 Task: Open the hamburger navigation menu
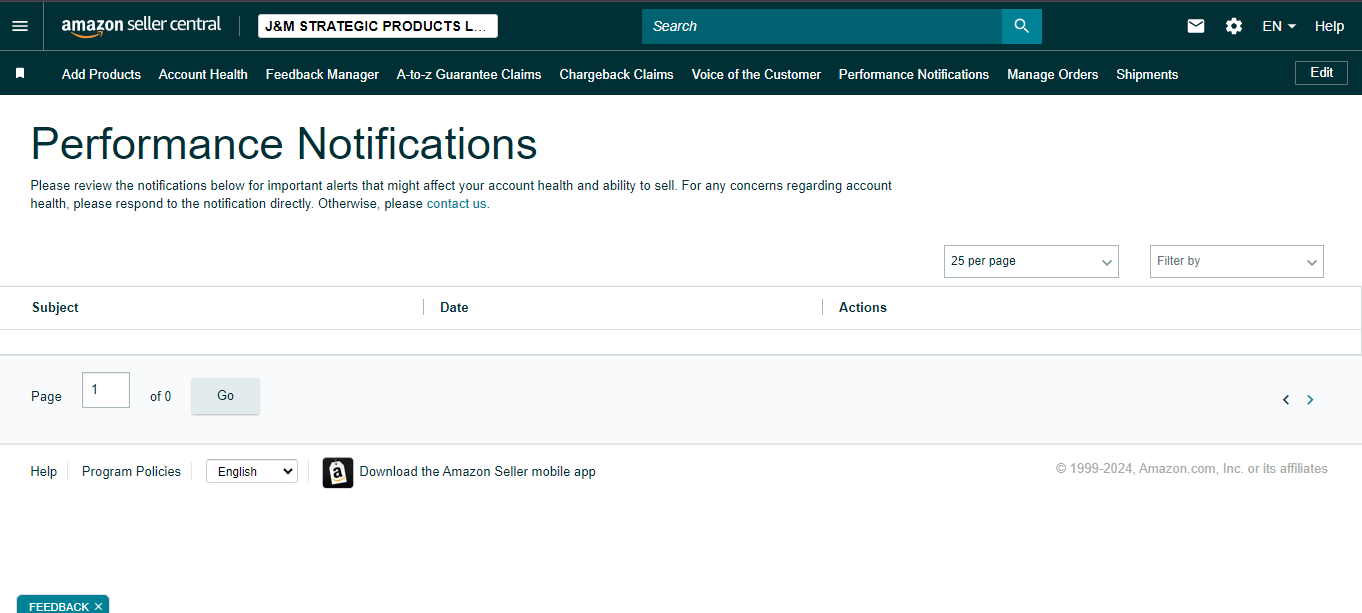[x=20, y=26]
